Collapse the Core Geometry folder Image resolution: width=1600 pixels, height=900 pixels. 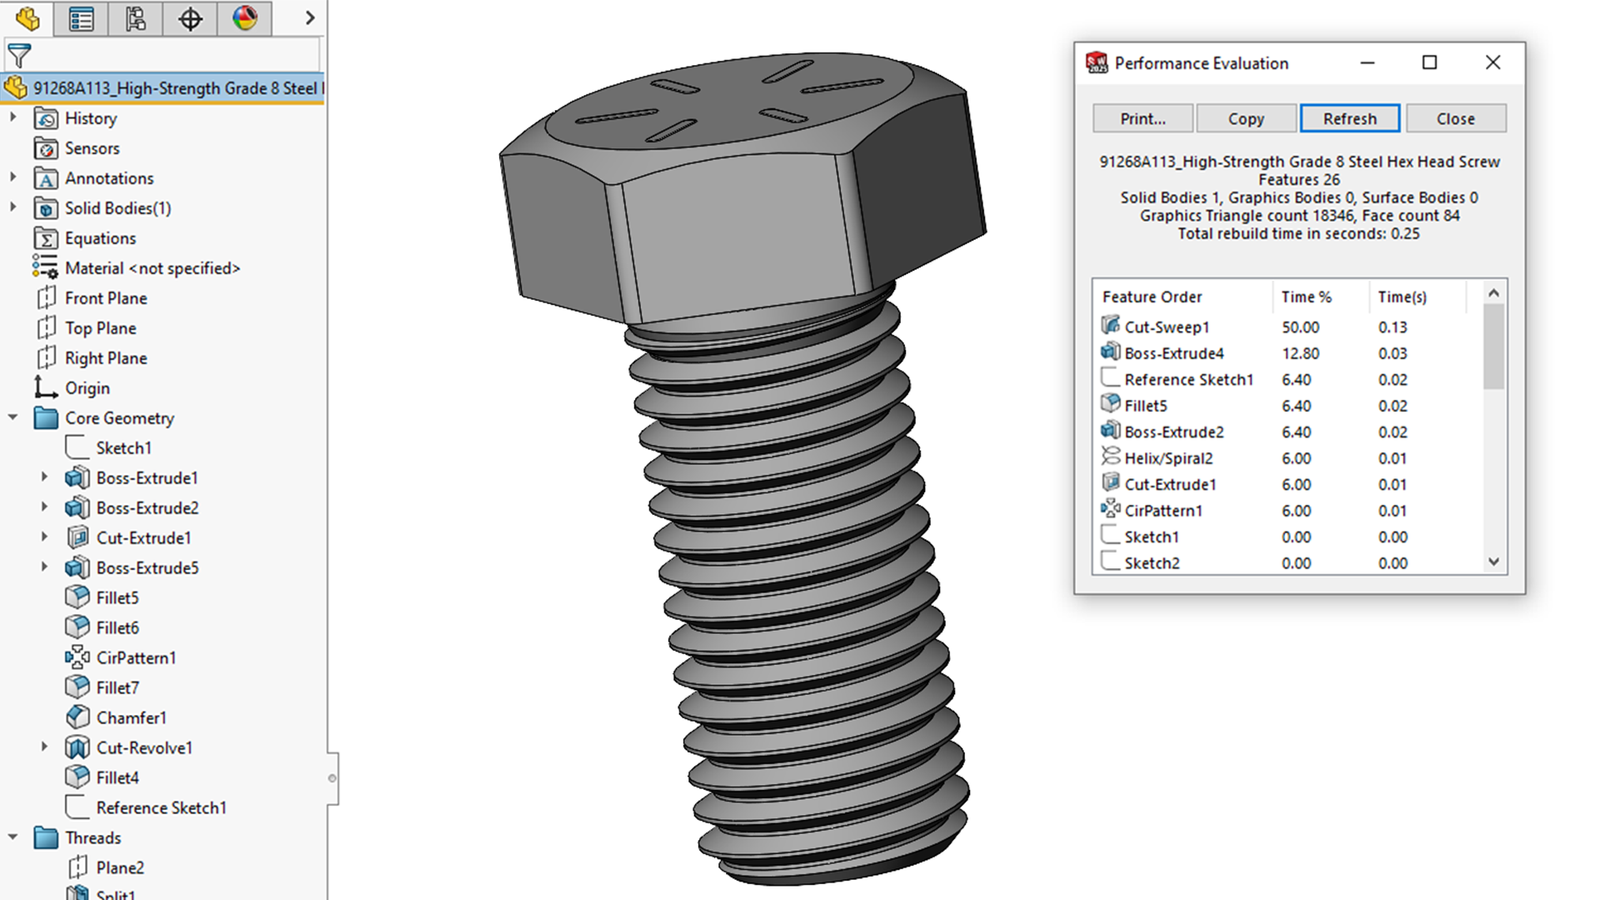pos(13,418)
